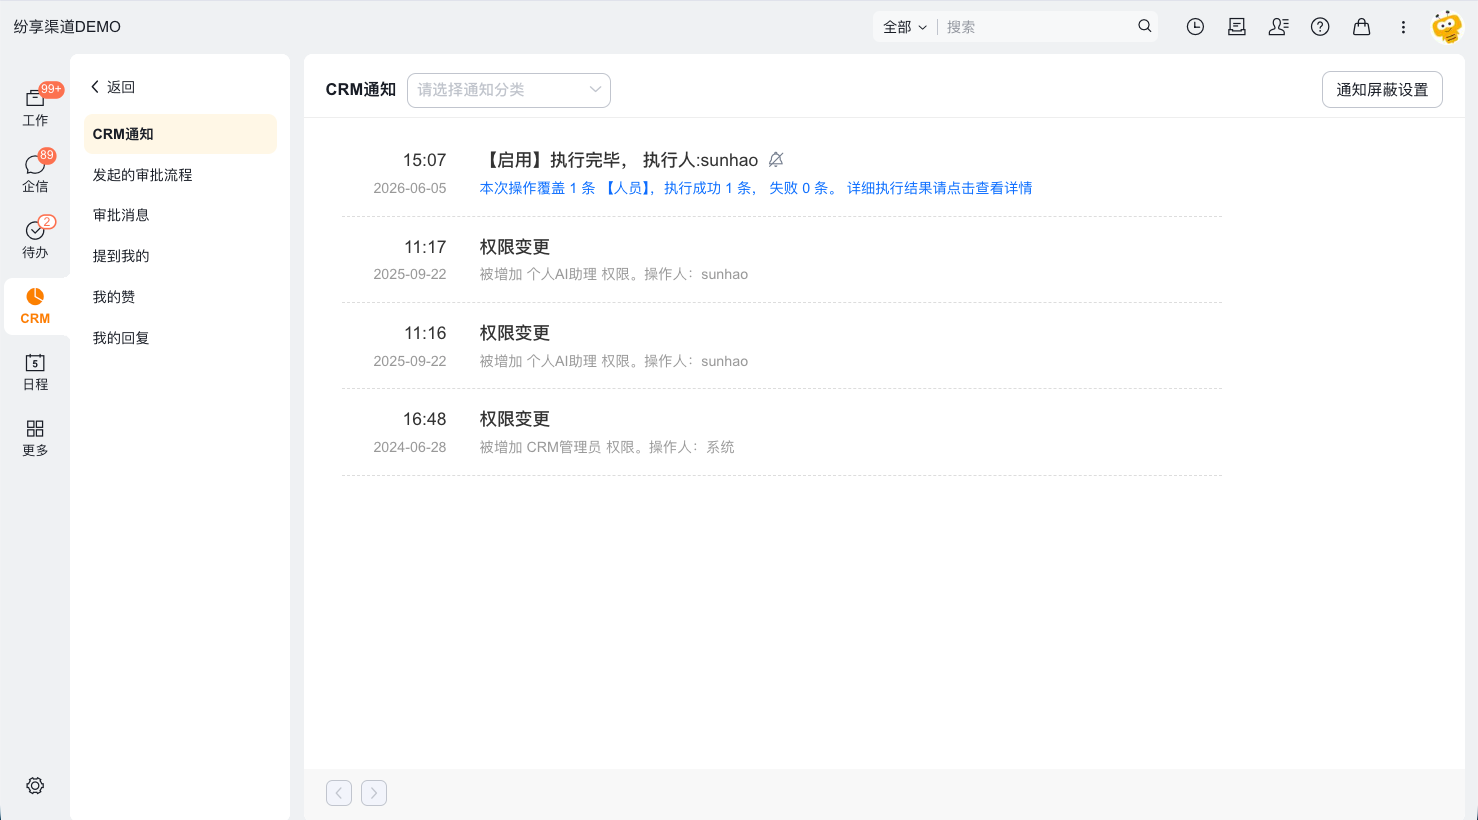Select the CRM sidebar icon

point(35,306)
